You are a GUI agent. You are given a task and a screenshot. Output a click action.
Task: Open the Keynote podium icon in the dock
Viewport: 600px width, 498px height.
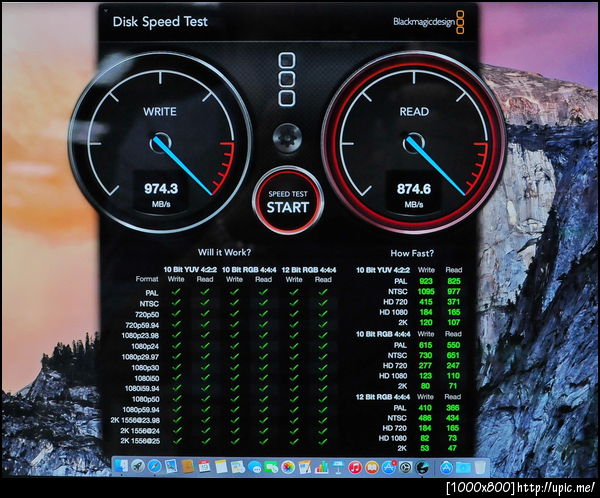(338, 467)
